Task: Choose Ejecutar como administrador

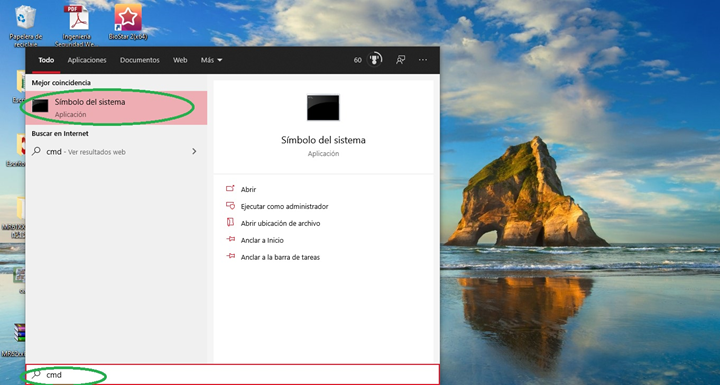Action: [285, 206]
